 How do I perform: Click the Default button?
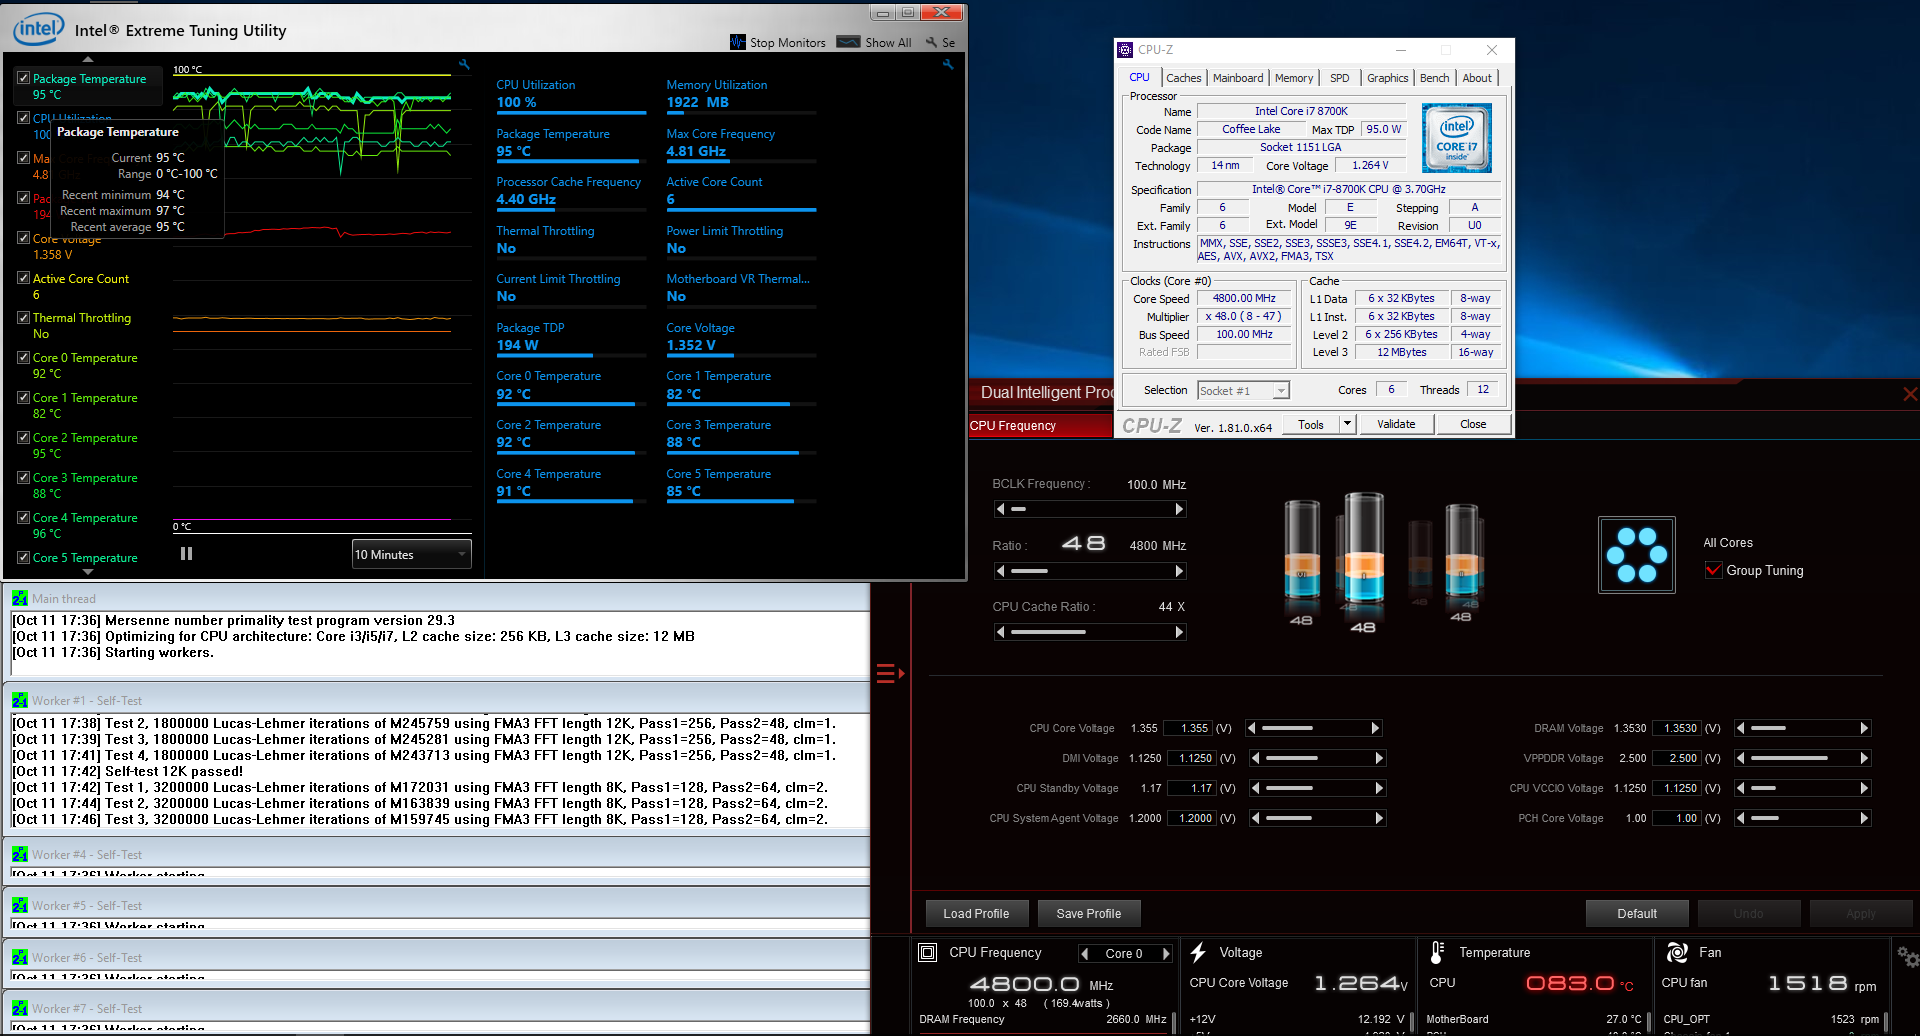[1637, 913]
